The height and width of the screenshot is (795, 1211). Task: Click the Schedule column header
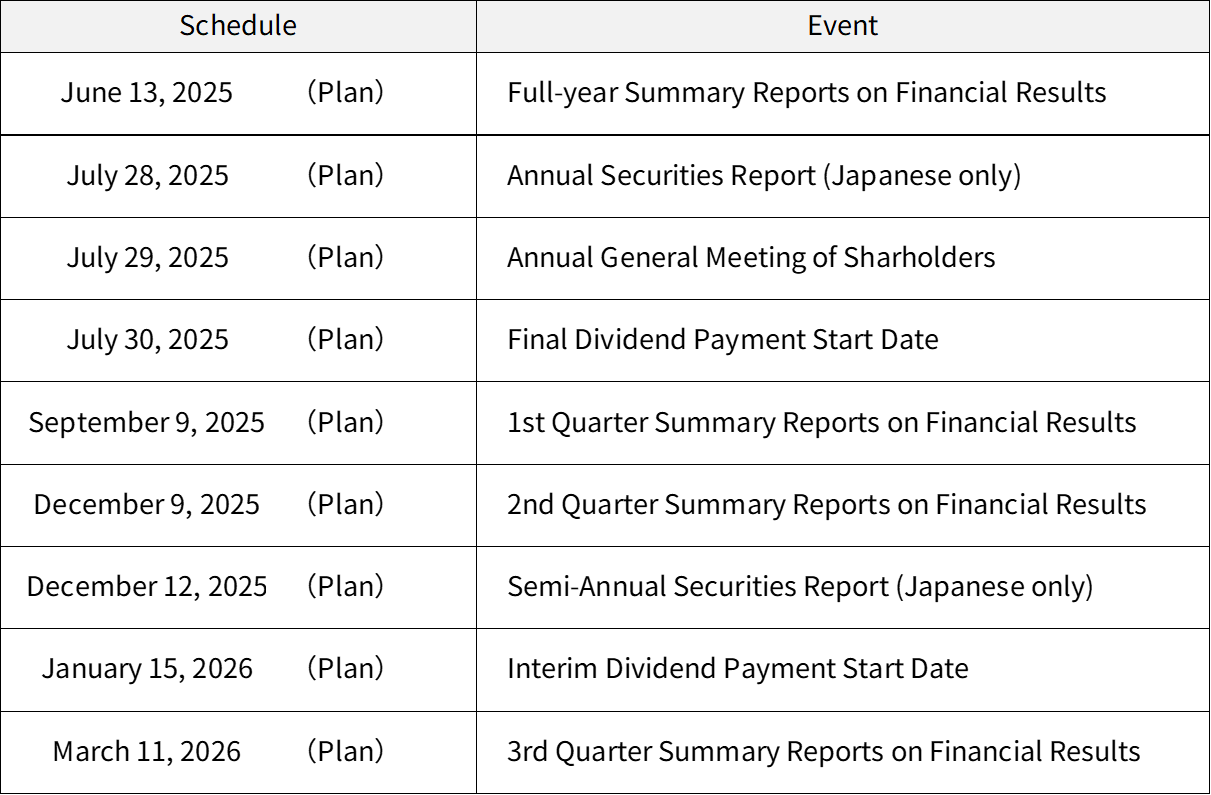(x=238, y=25)
